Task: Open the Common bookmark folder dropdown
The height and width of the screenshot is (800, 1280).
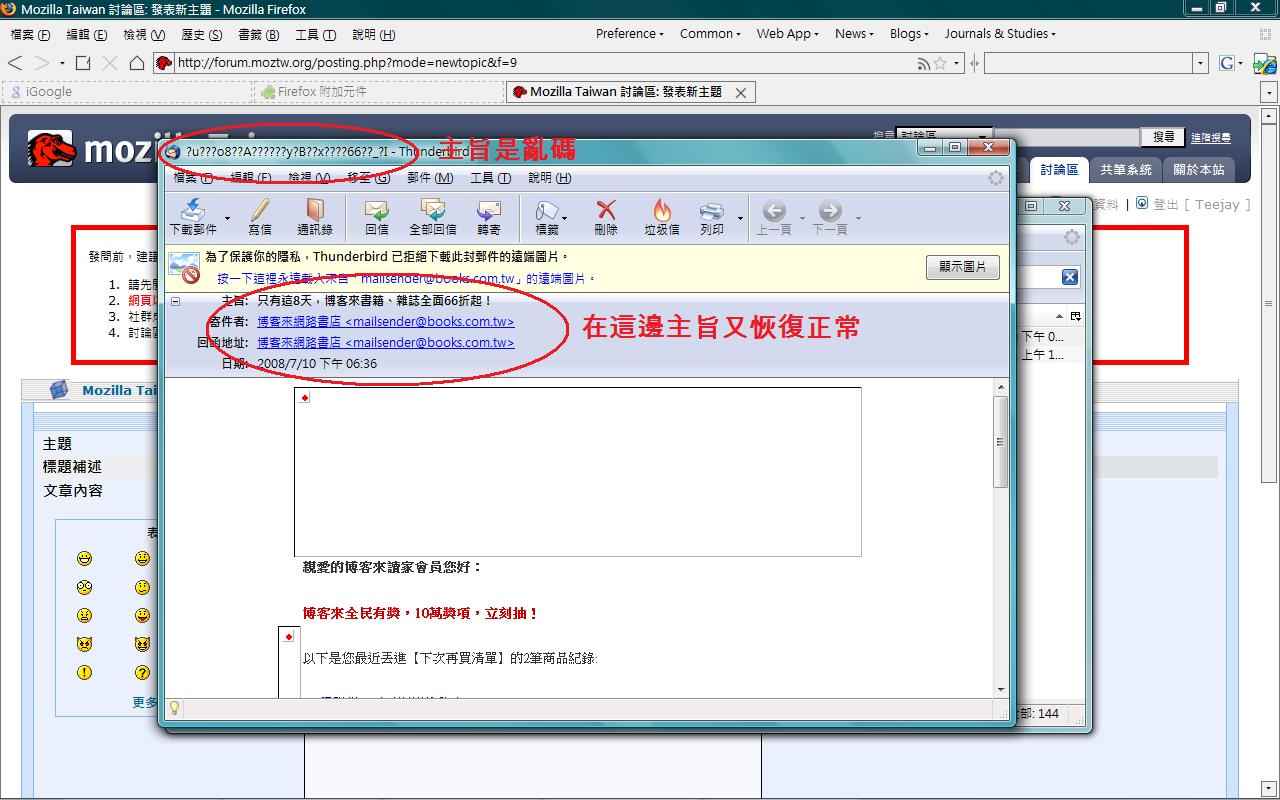Action: (x=710, y=33)
